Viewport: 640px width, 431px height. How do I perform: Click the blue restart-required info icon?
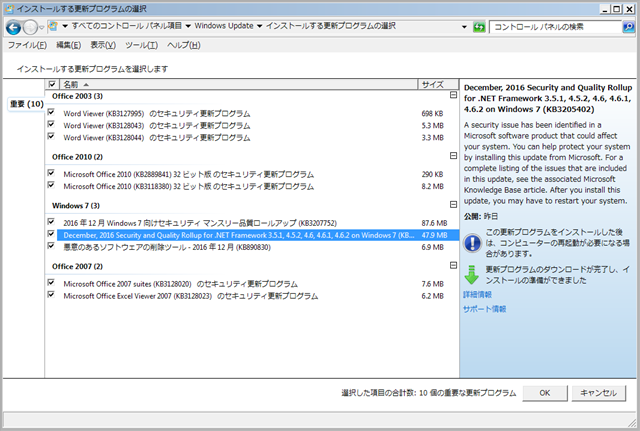pyautogui.click(x=472, y=243)
